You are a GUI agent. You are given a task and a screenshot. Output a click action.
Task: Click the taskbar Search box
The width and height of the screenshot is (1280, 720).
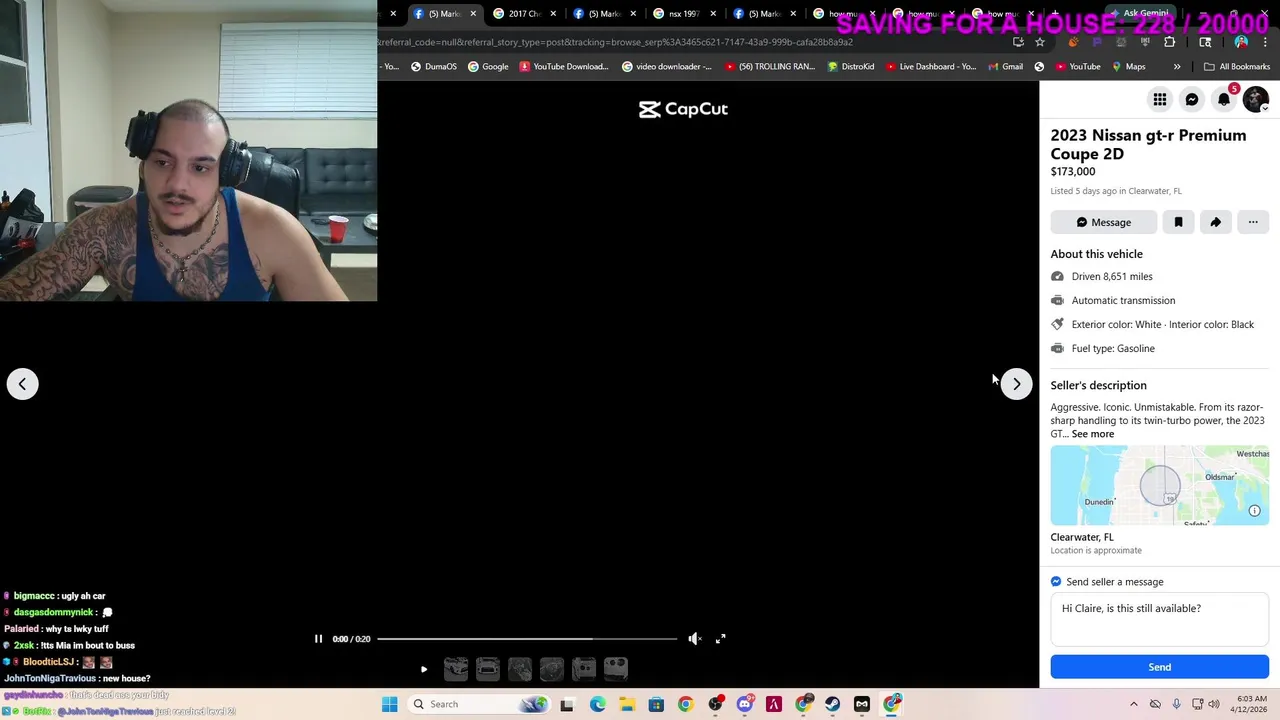click(480, 704)
